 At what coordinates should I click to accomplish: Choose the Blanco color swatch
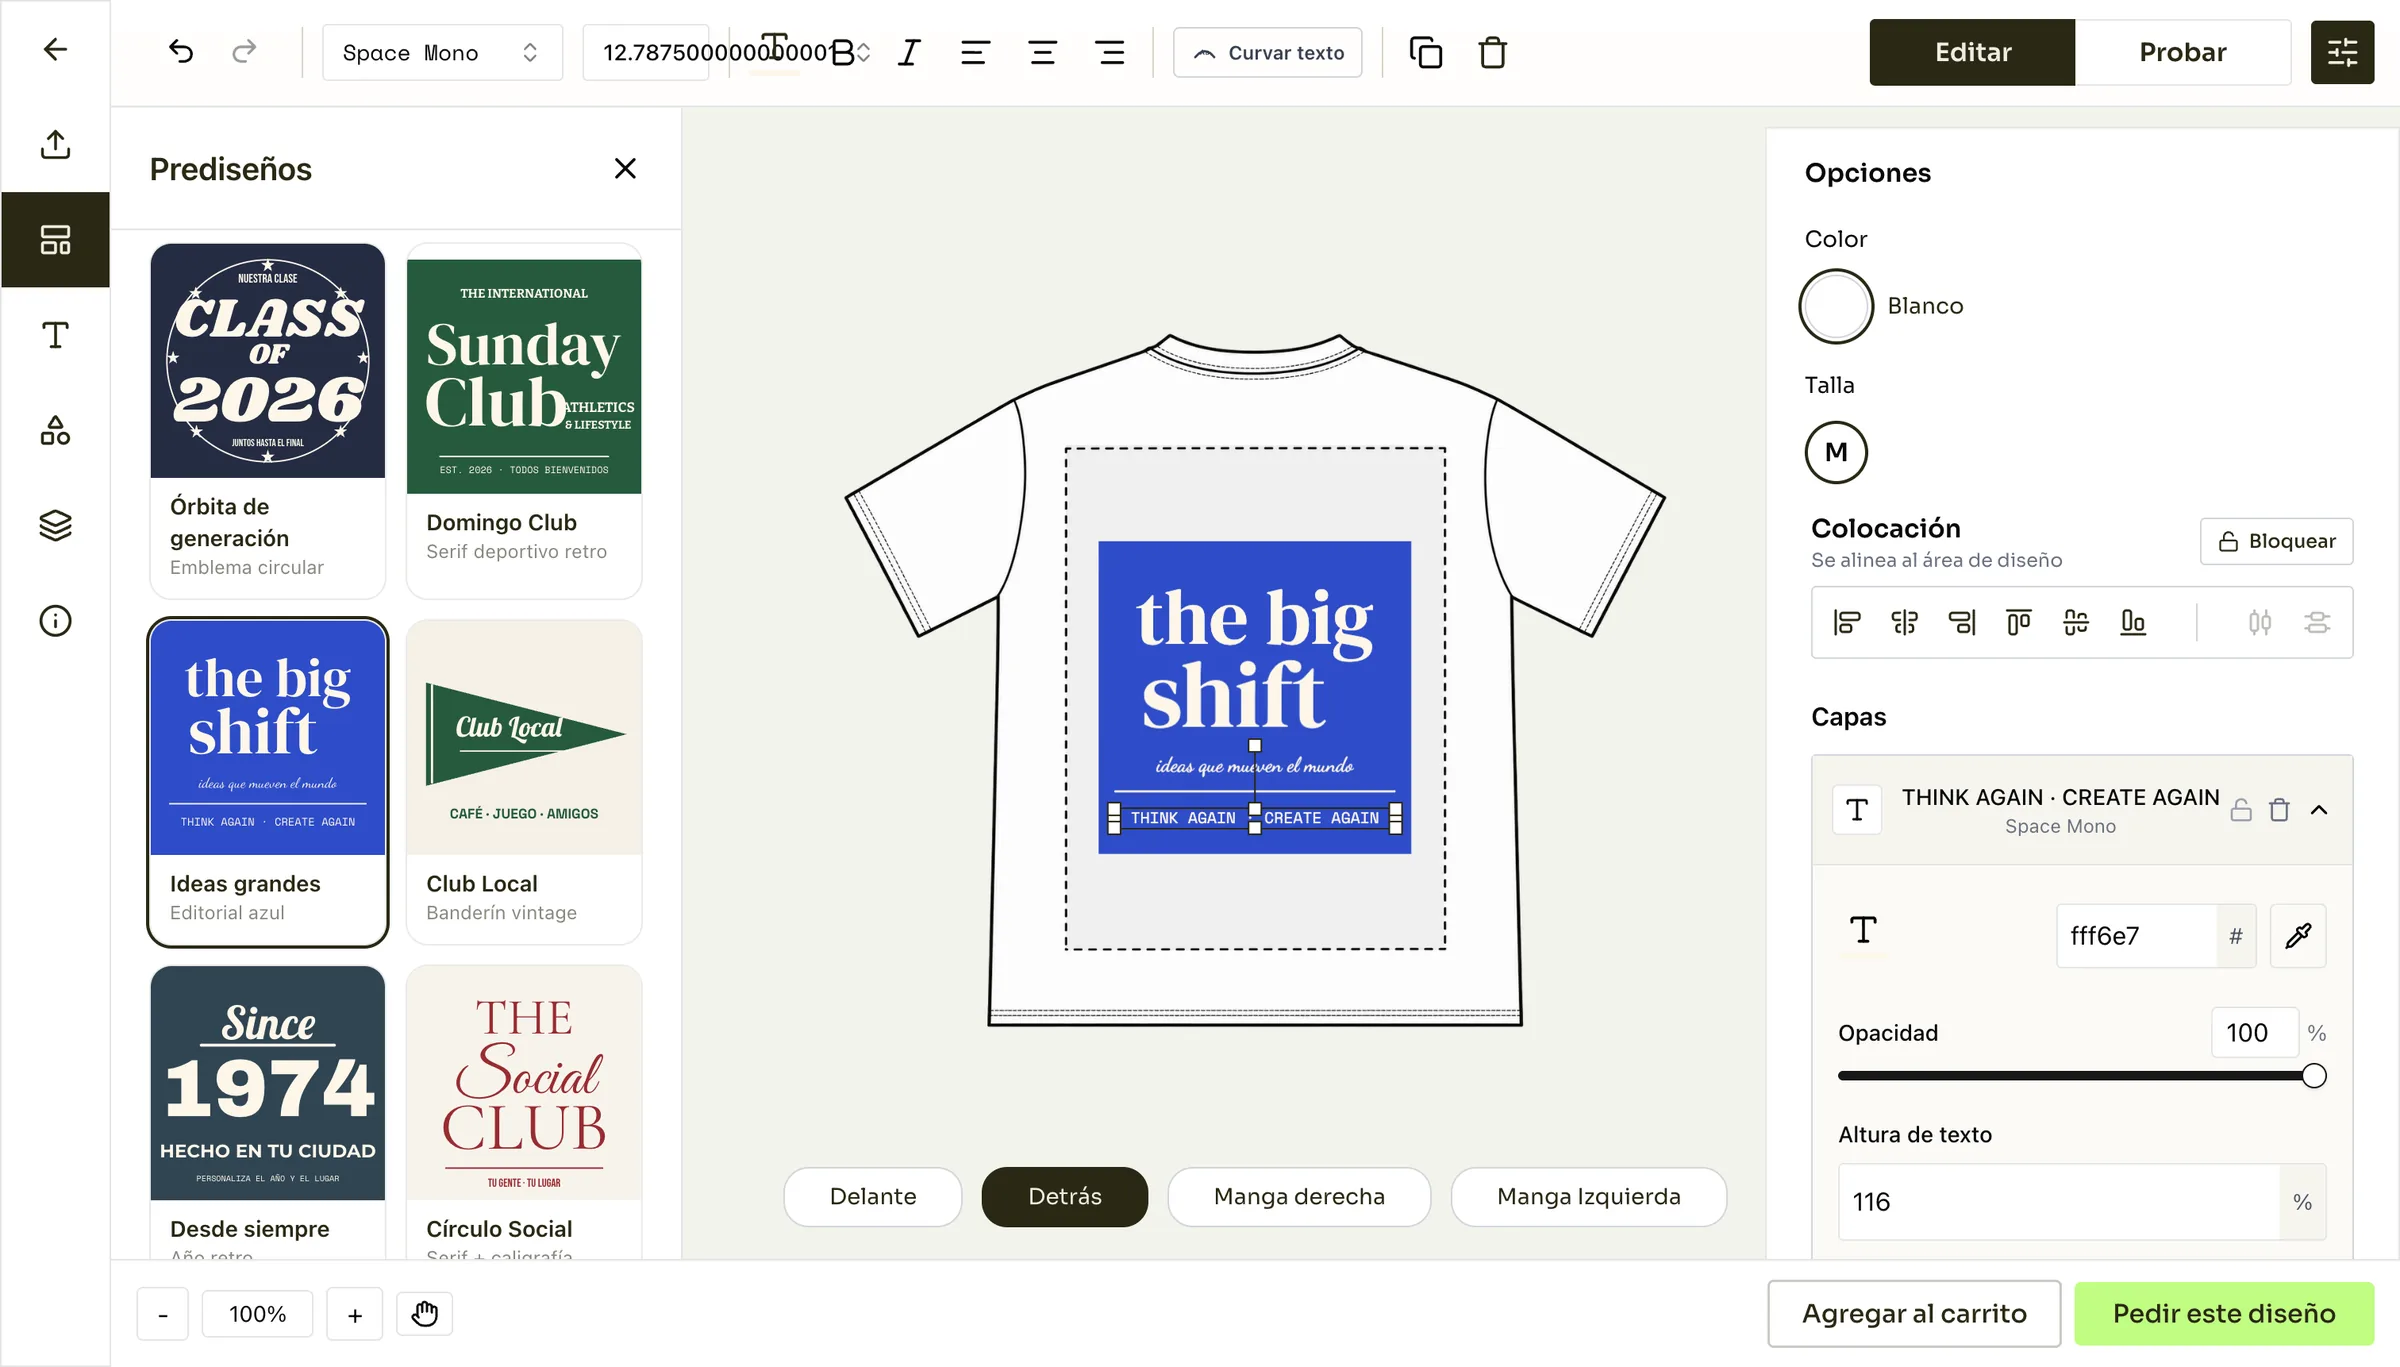pos(1836,306)
